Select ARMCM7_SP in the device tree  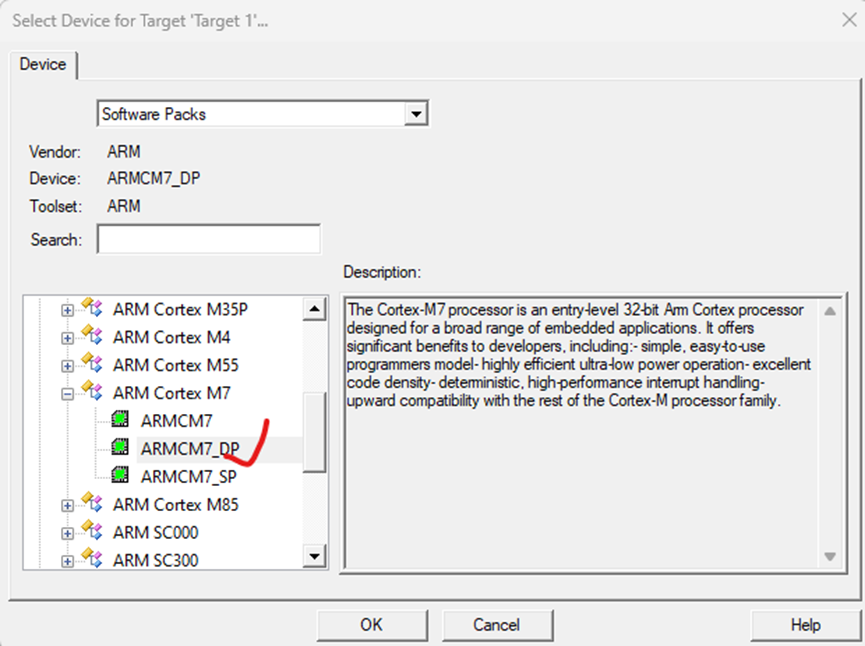coord(189,477)
